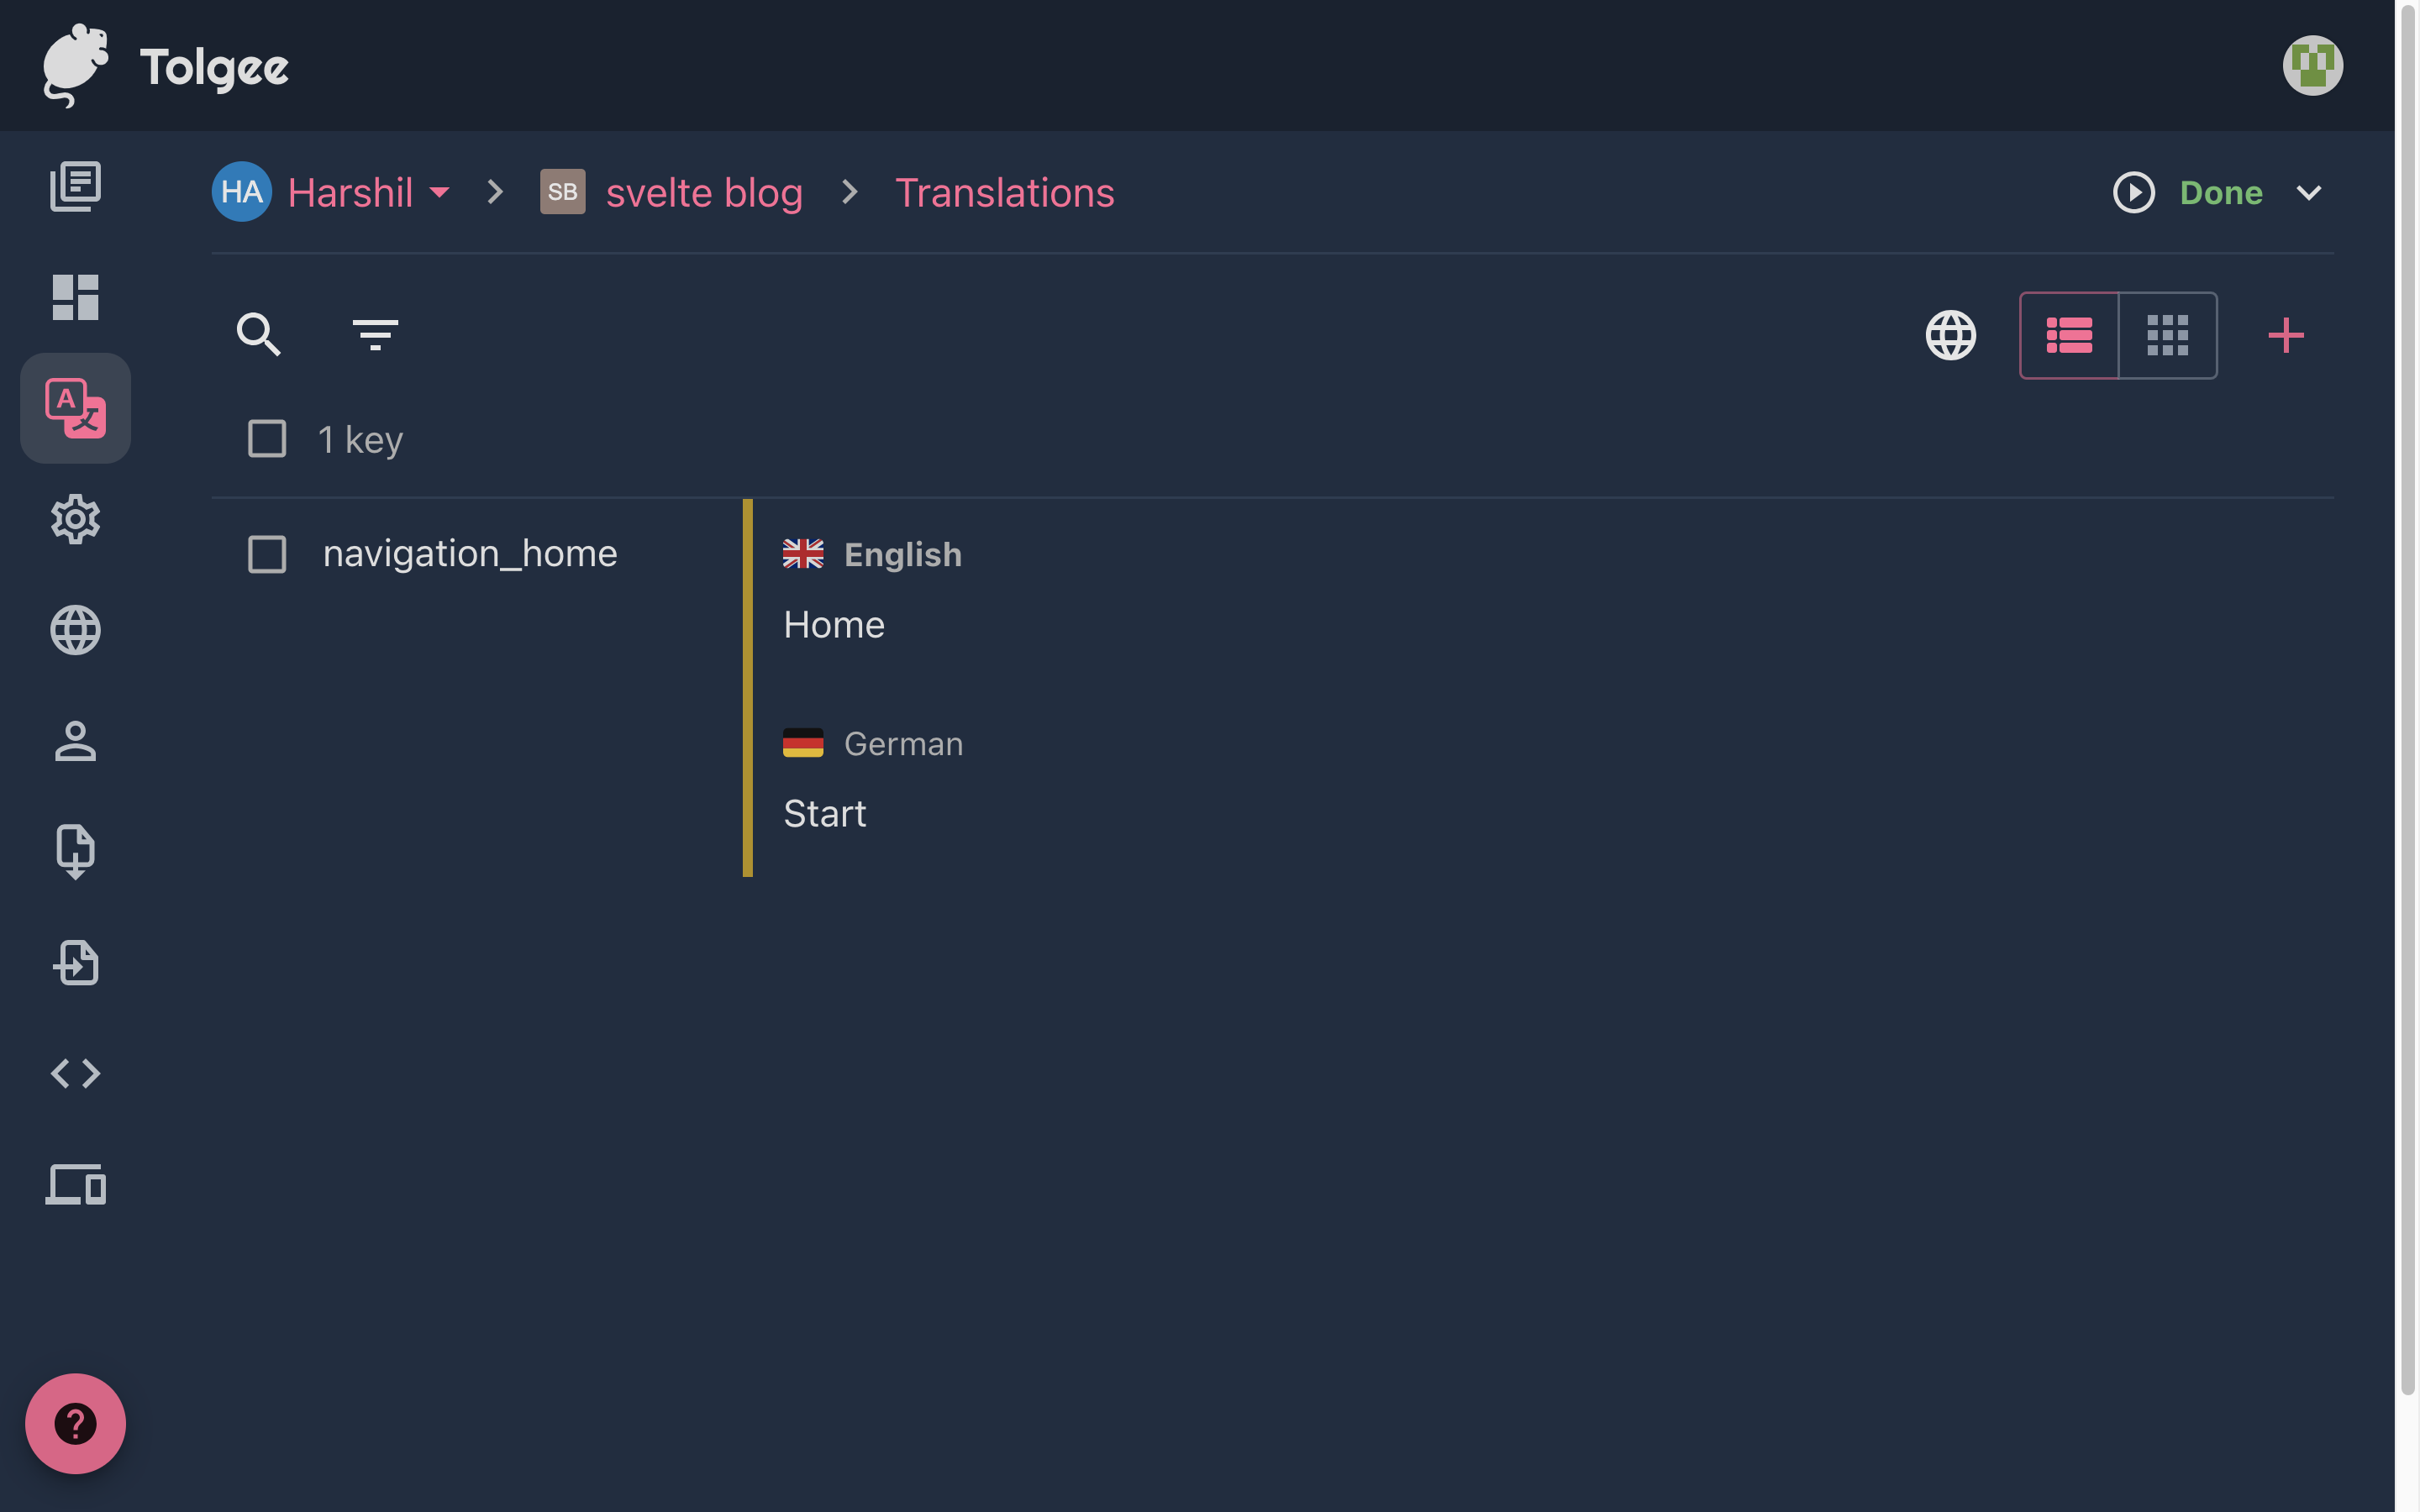Viewport: 2420px width, 1512px height.
Task: Switch to grid view layout
Action: (x=2168, y=336)
